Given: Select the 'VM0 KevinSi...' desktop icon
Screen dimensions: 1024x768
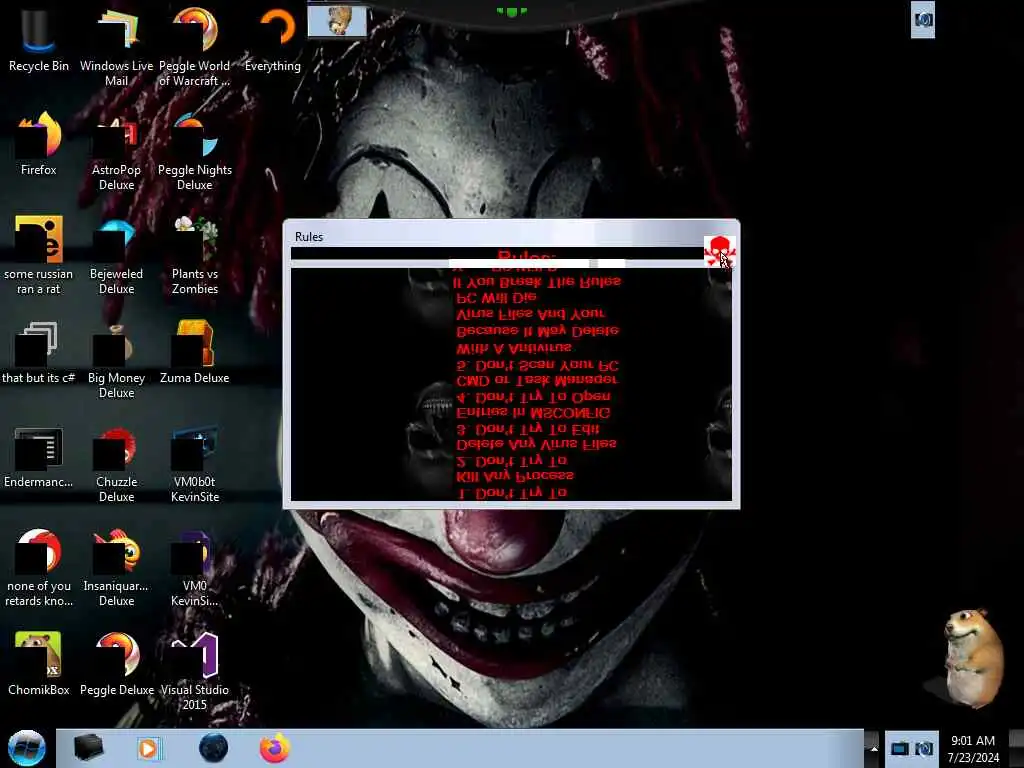Looking at the screenshot, I should coord(194,568).
